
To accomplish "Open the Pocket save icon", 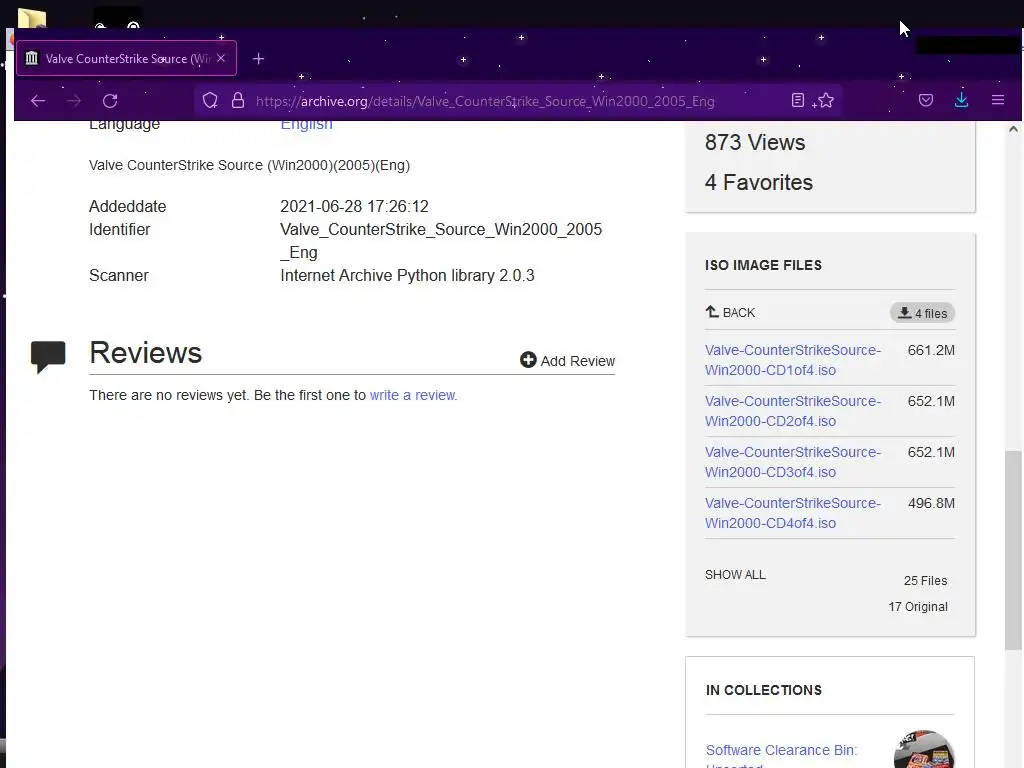I will (925, 101).
